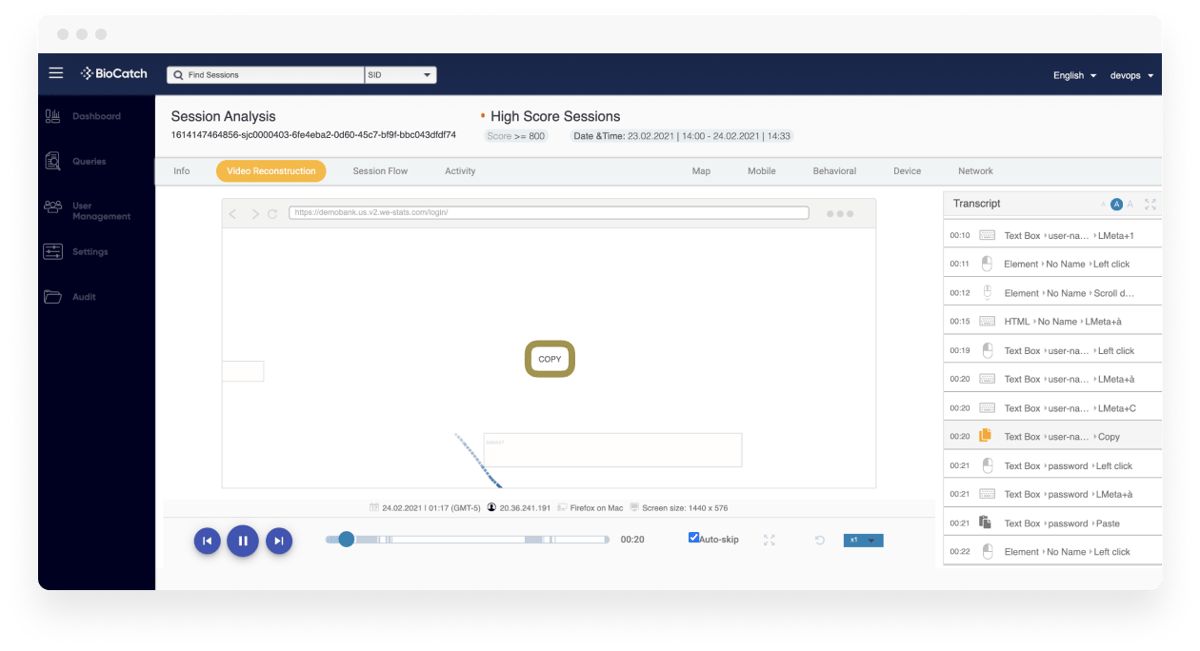The height and width of the screenshot is (651, 1200).
Task: Switch to the Session Flow tab
Action: pos(380,171)
